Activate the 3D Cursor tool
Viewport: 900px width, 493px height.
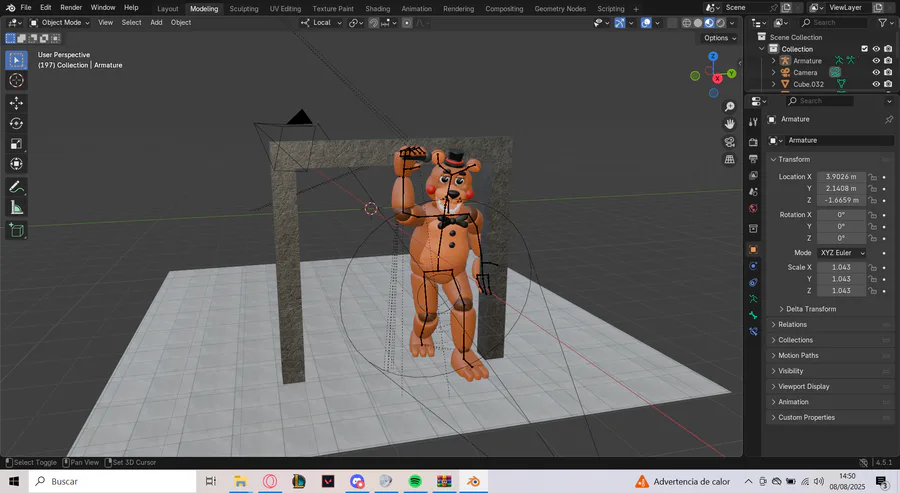pyautogui.click(x=16, y=80)
